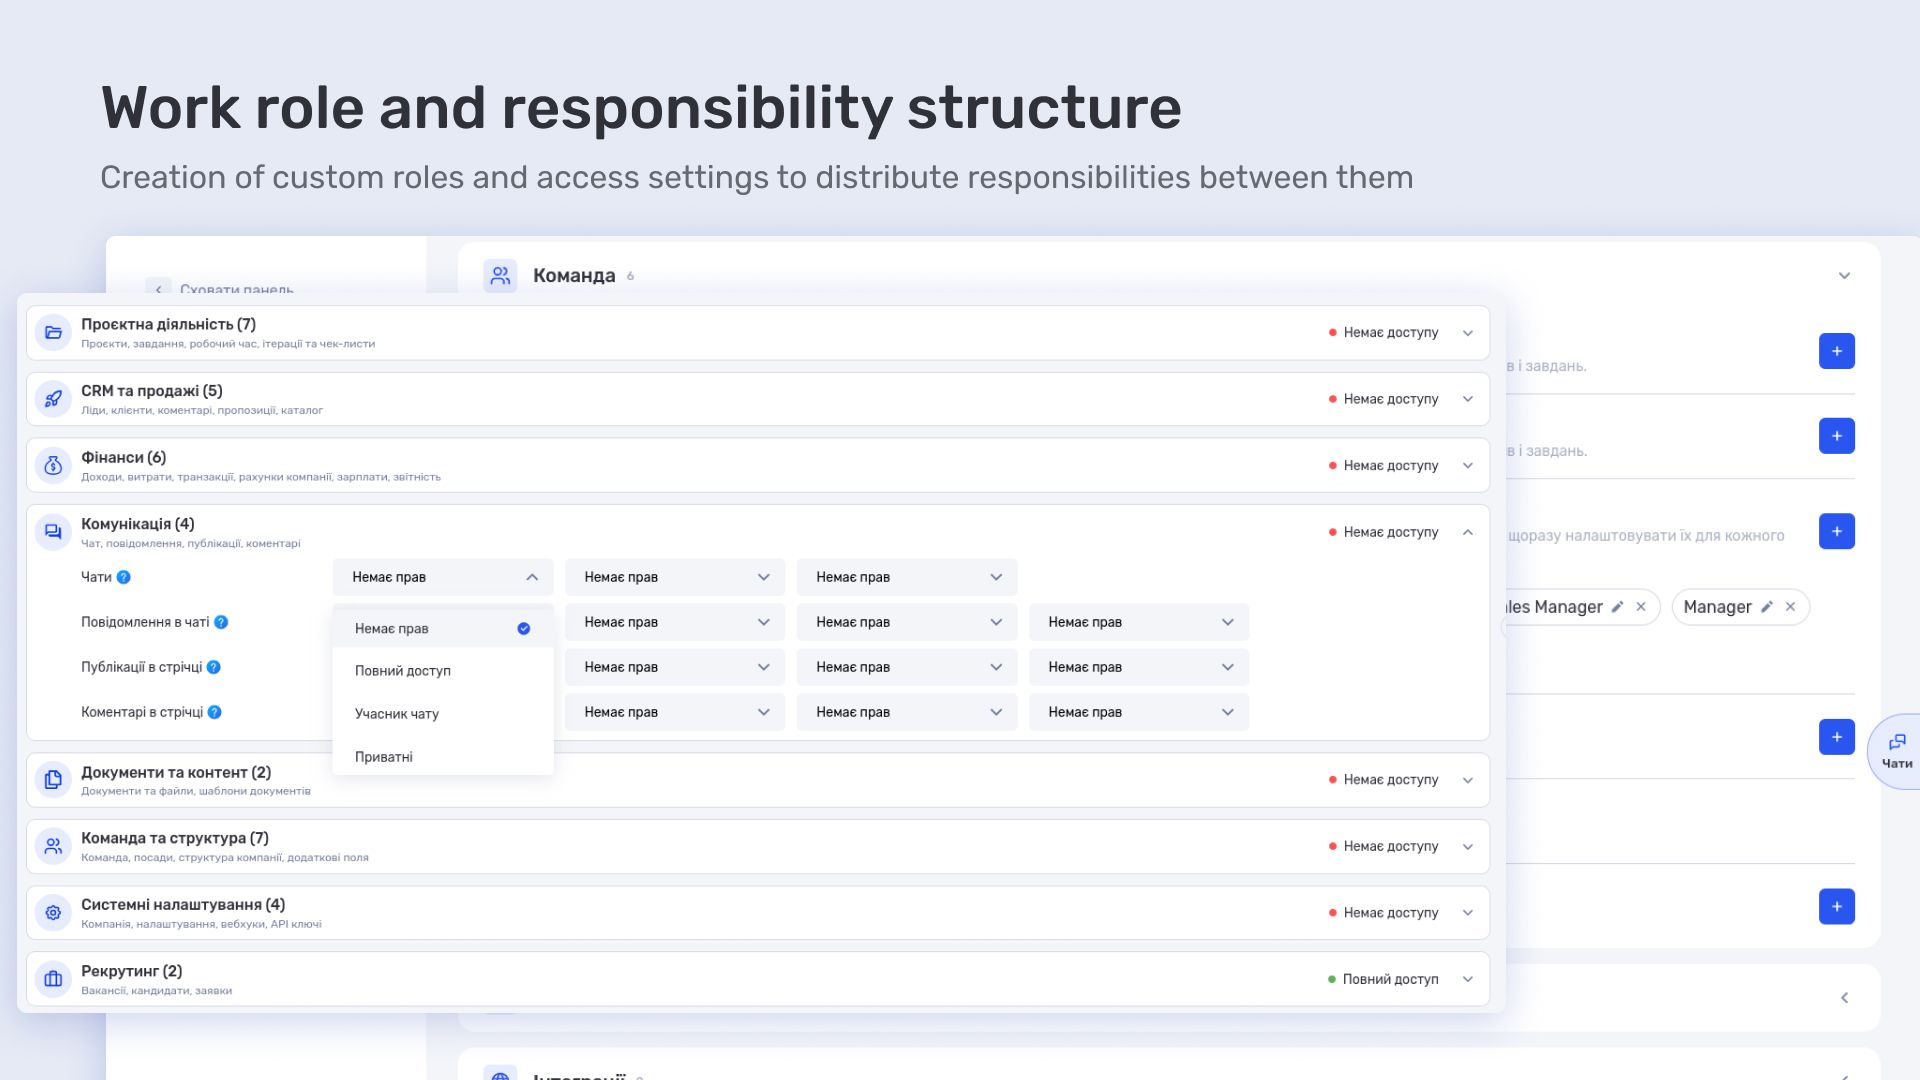Click the rocket icon for CRM та продажі

tap(53, 399)
